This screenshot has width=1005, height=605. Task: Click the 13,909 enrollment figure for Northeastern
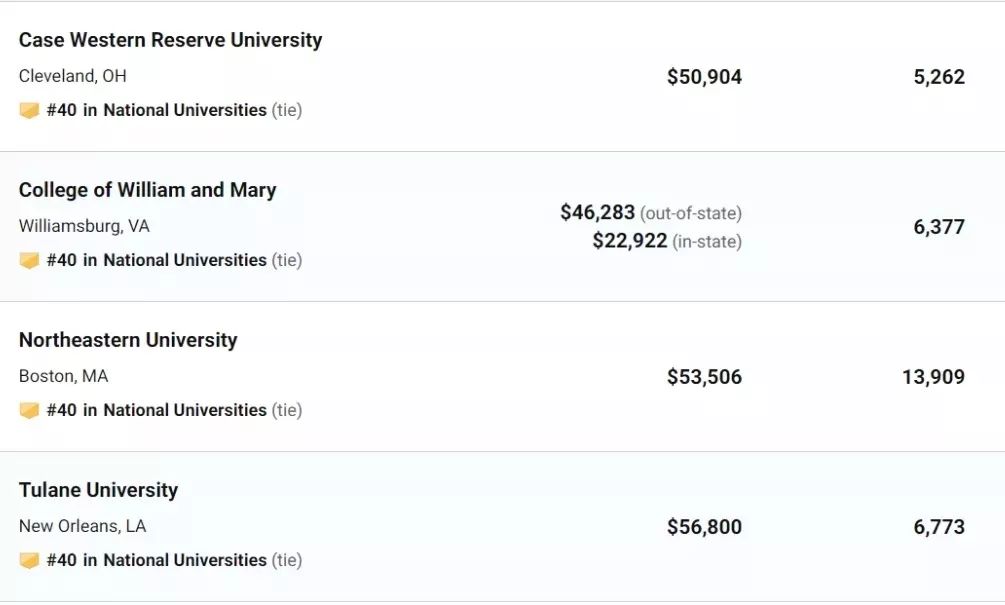pyautogui.click(x=933, y=377)
